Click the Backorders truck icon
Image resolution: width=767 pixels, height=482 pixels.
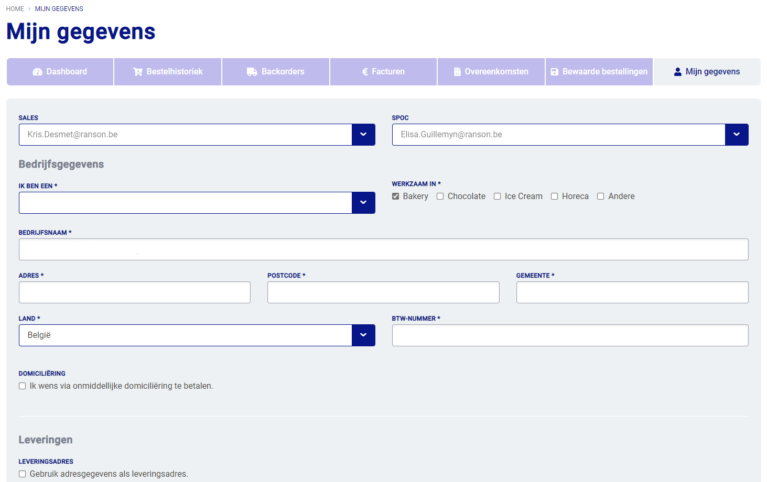point(252,72)
